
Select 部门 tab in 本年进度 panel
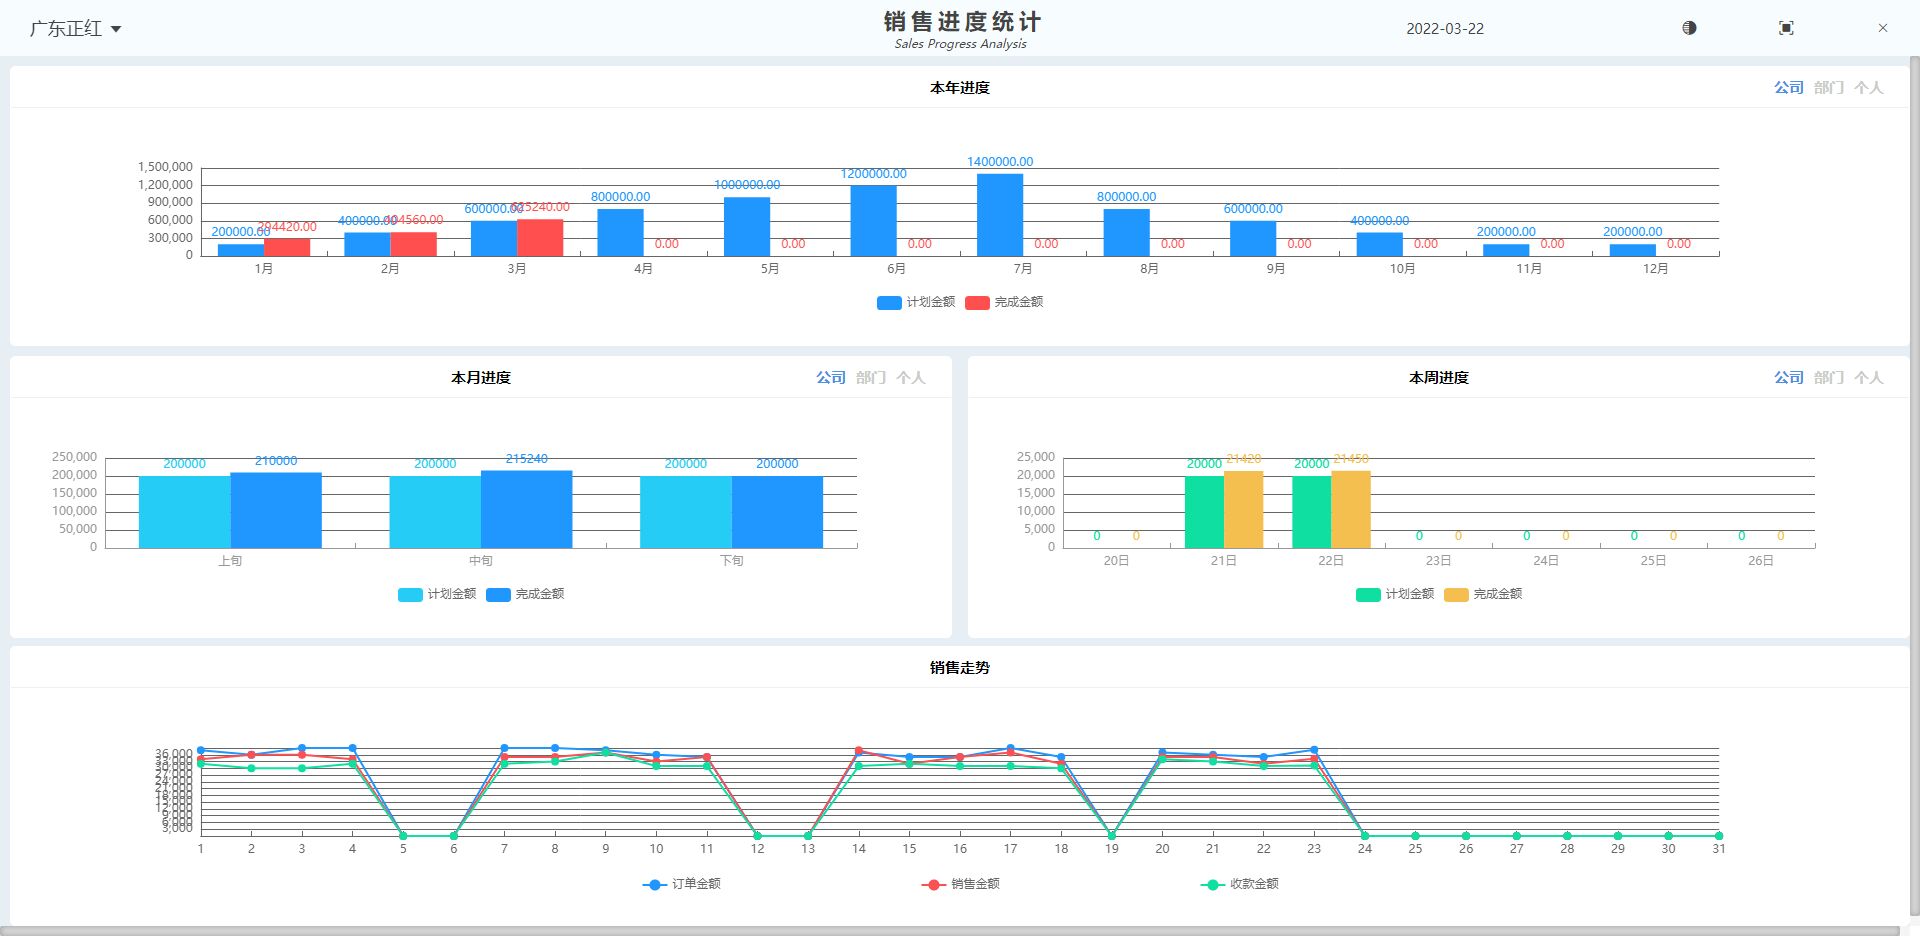1828,88
